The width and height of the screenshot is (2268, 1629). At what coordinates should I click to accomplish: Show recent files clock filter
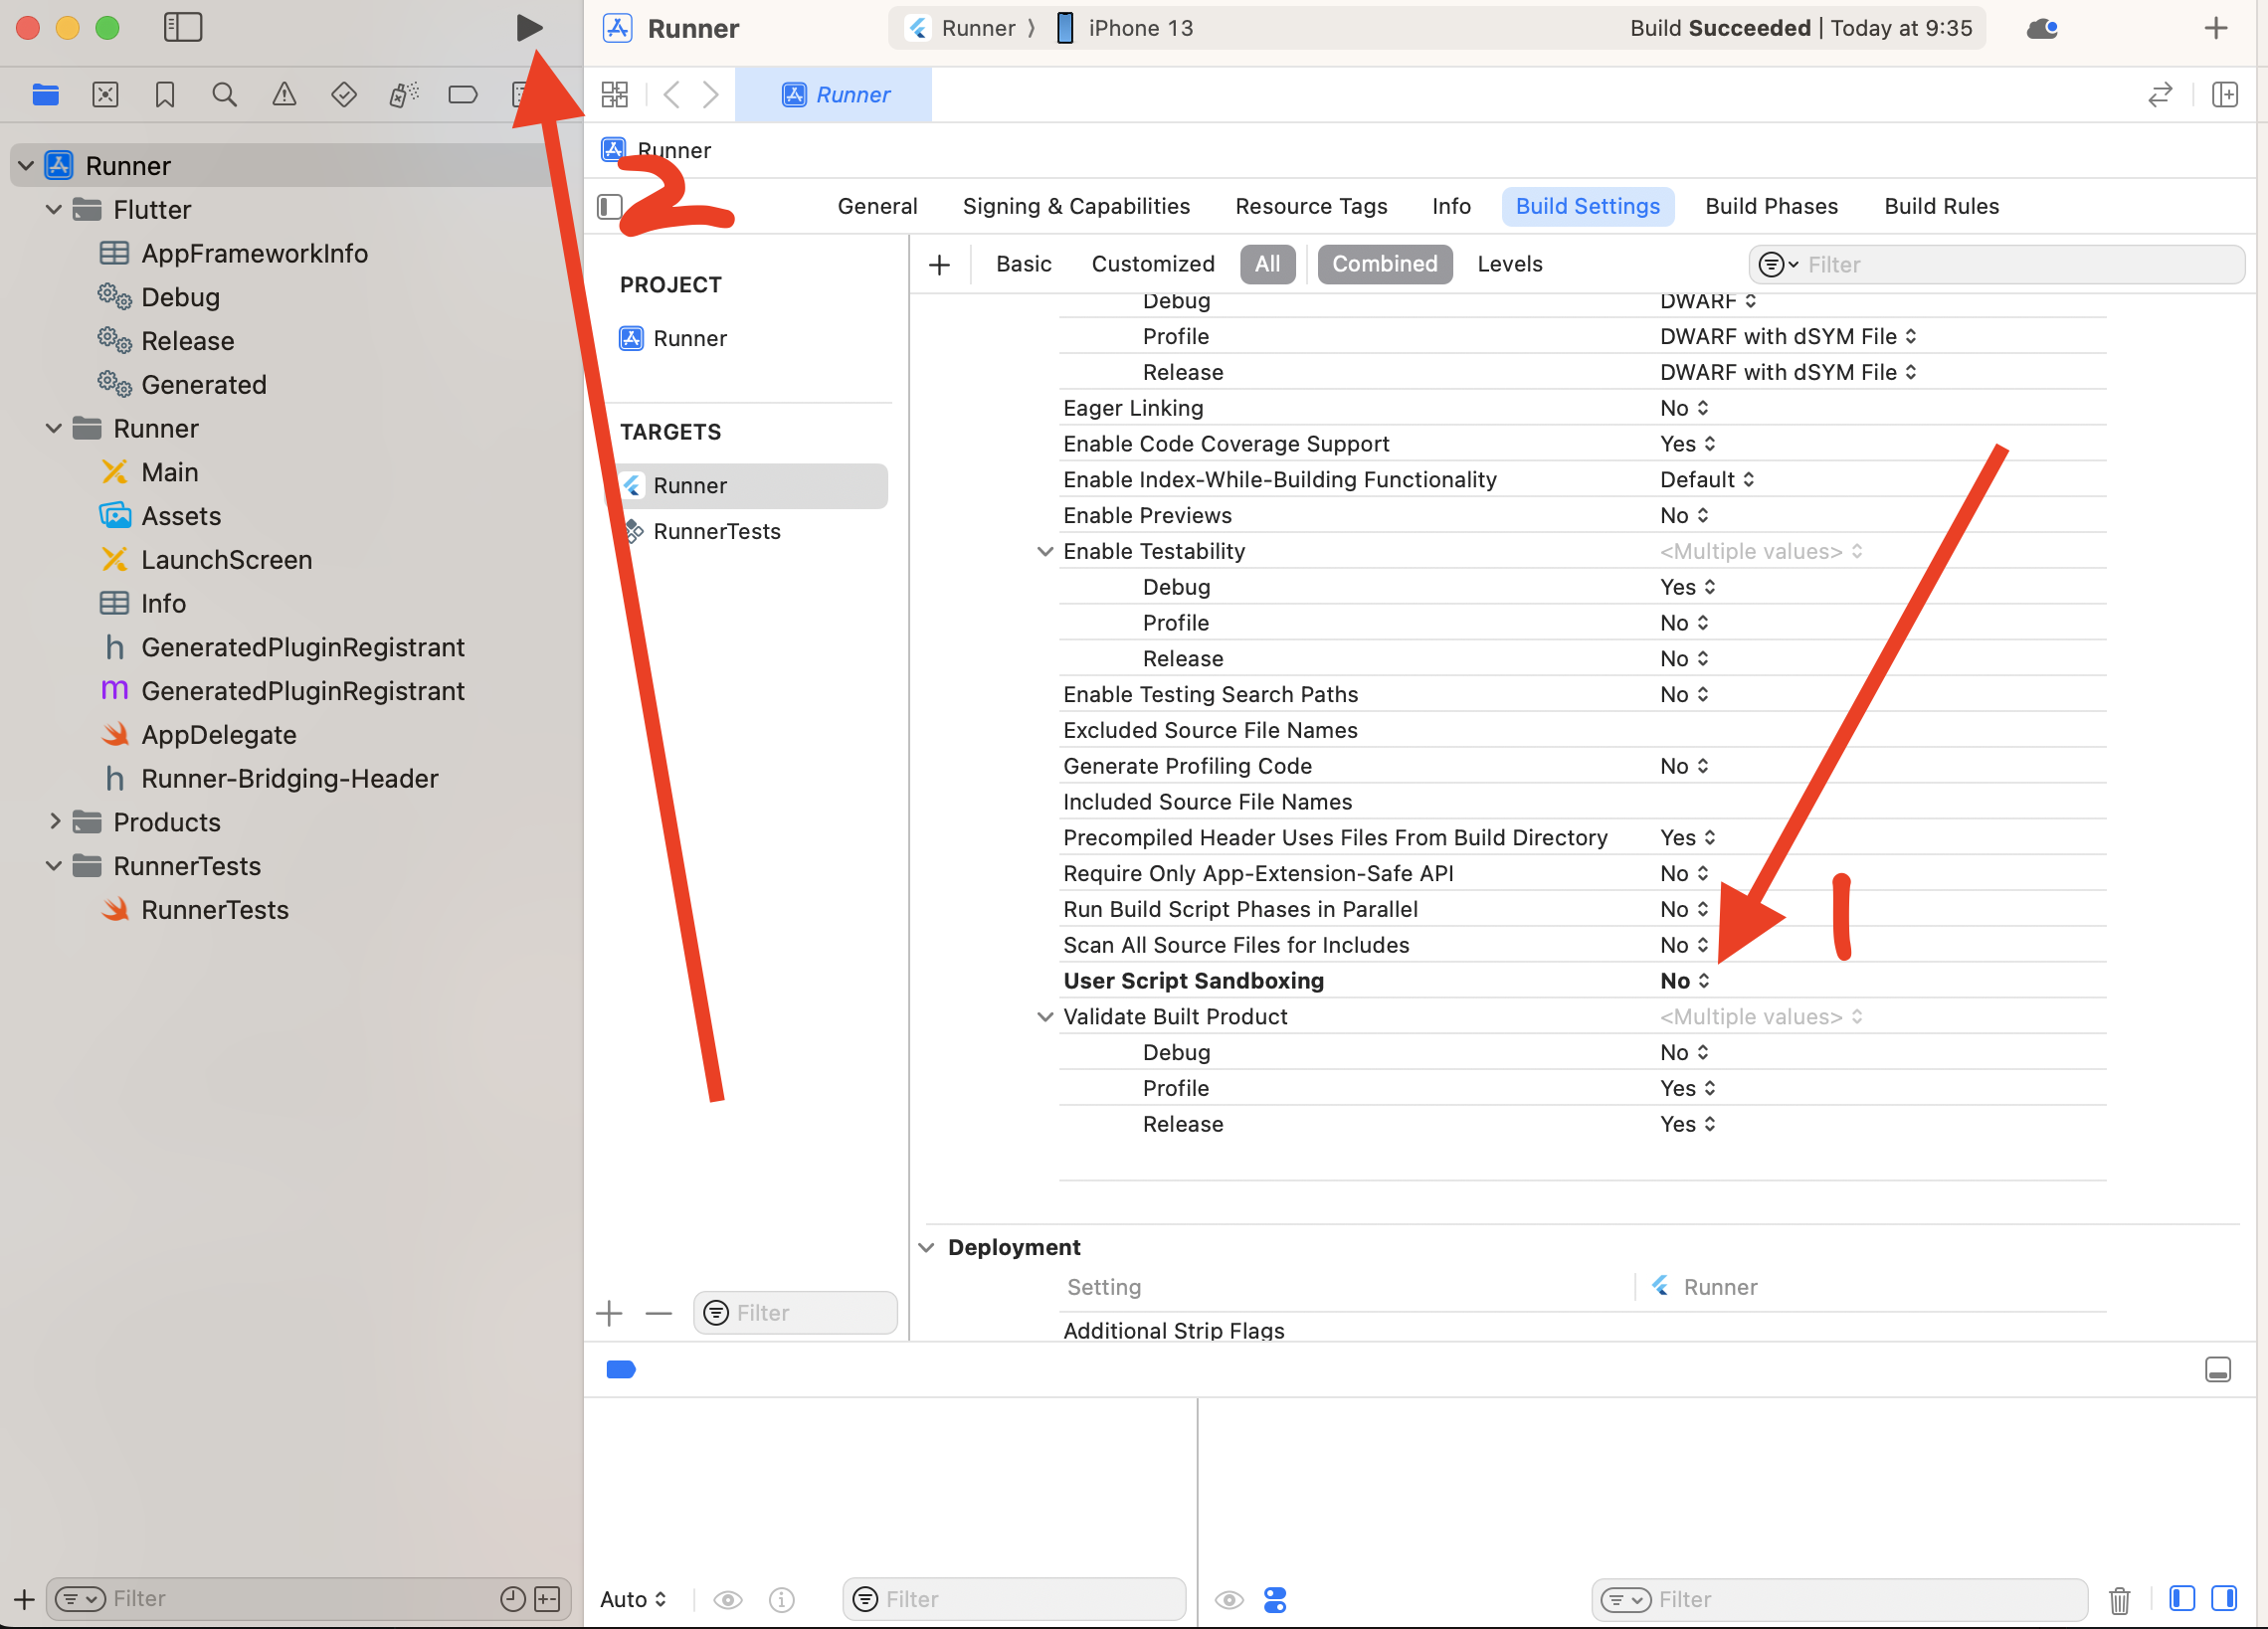coord(513,1599)
